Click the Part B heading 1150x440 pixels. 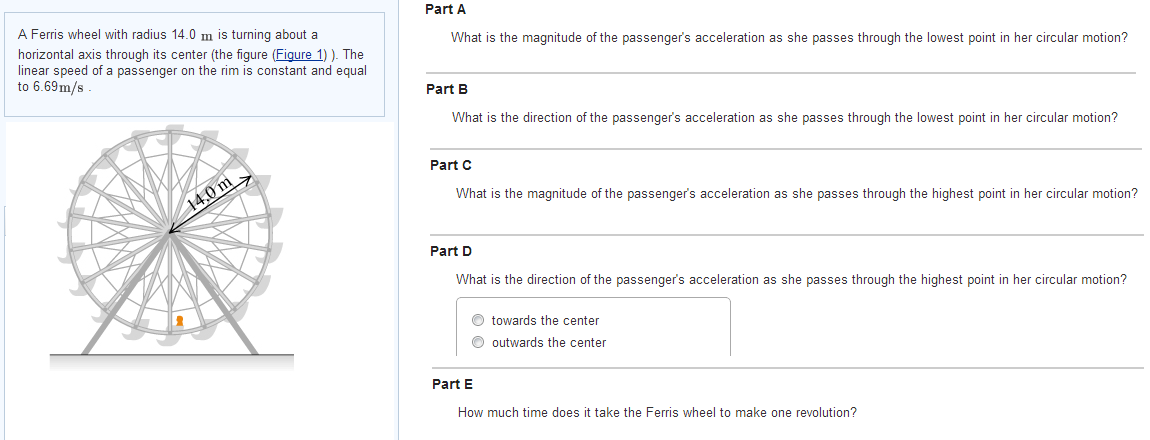[x=446, y=89]
